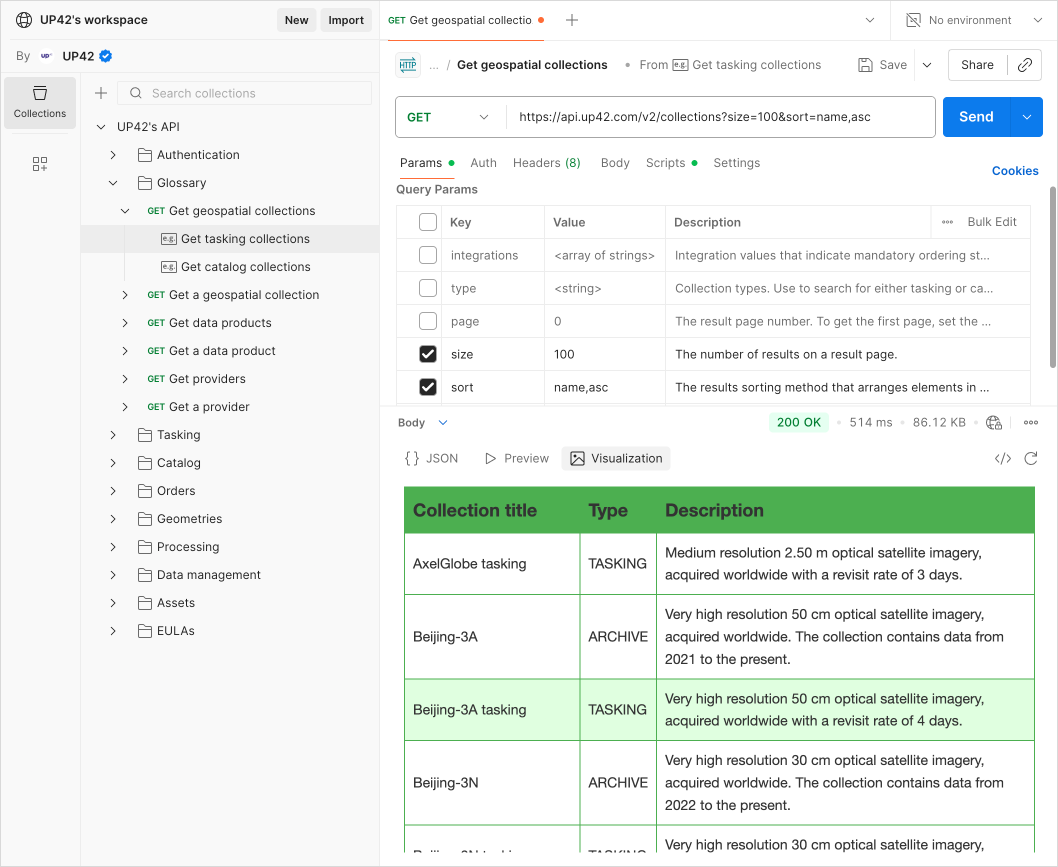Enable the integrations parameter checkbox

click(428, 255)
